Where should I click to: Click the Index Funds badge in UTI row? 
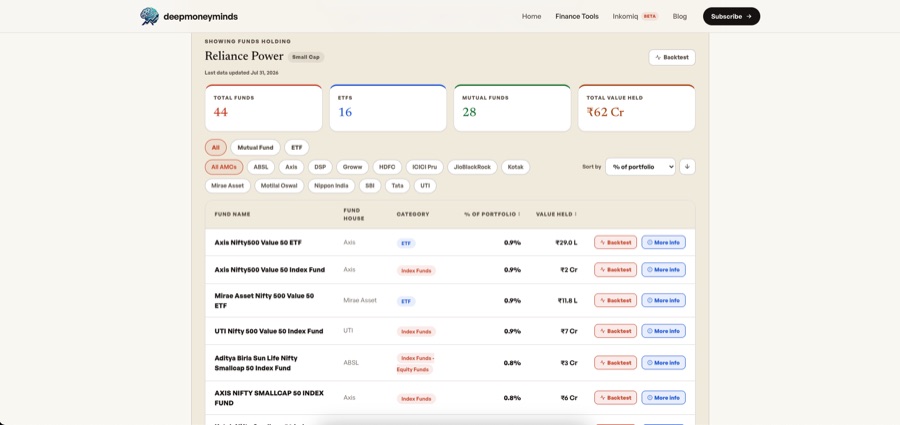(416, 331)
